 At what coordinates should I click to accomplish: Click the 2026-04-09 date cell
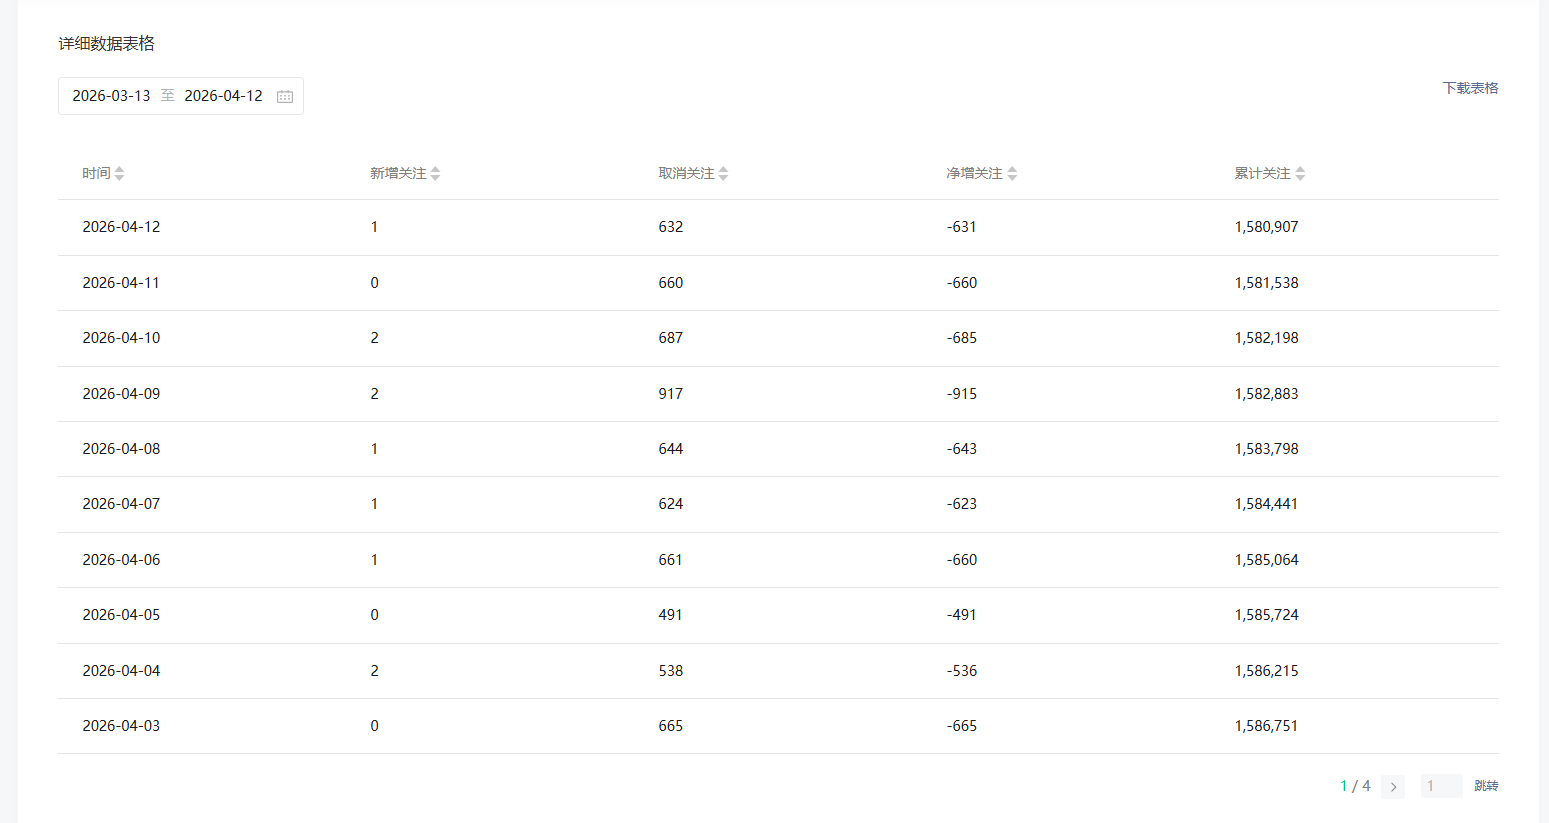[121, 394]
